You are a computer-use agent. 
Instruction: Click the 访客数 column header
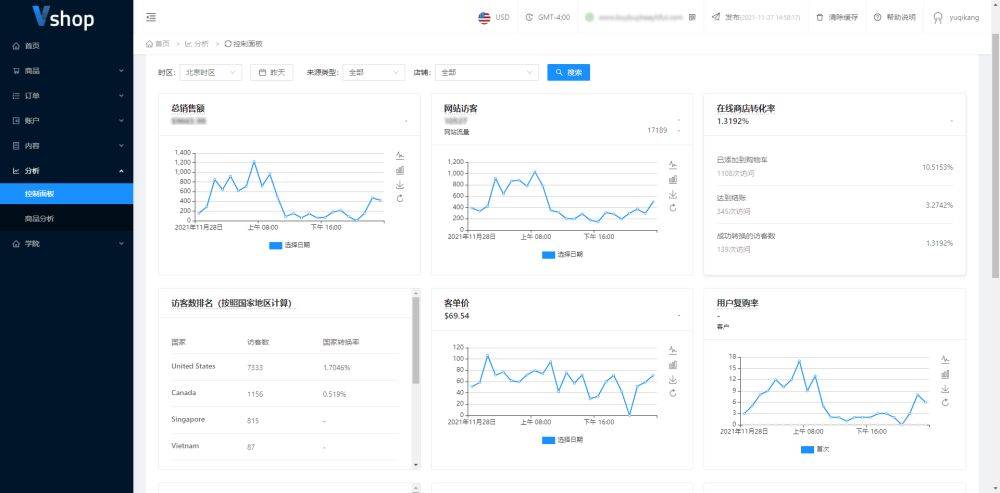pos(258,342)
